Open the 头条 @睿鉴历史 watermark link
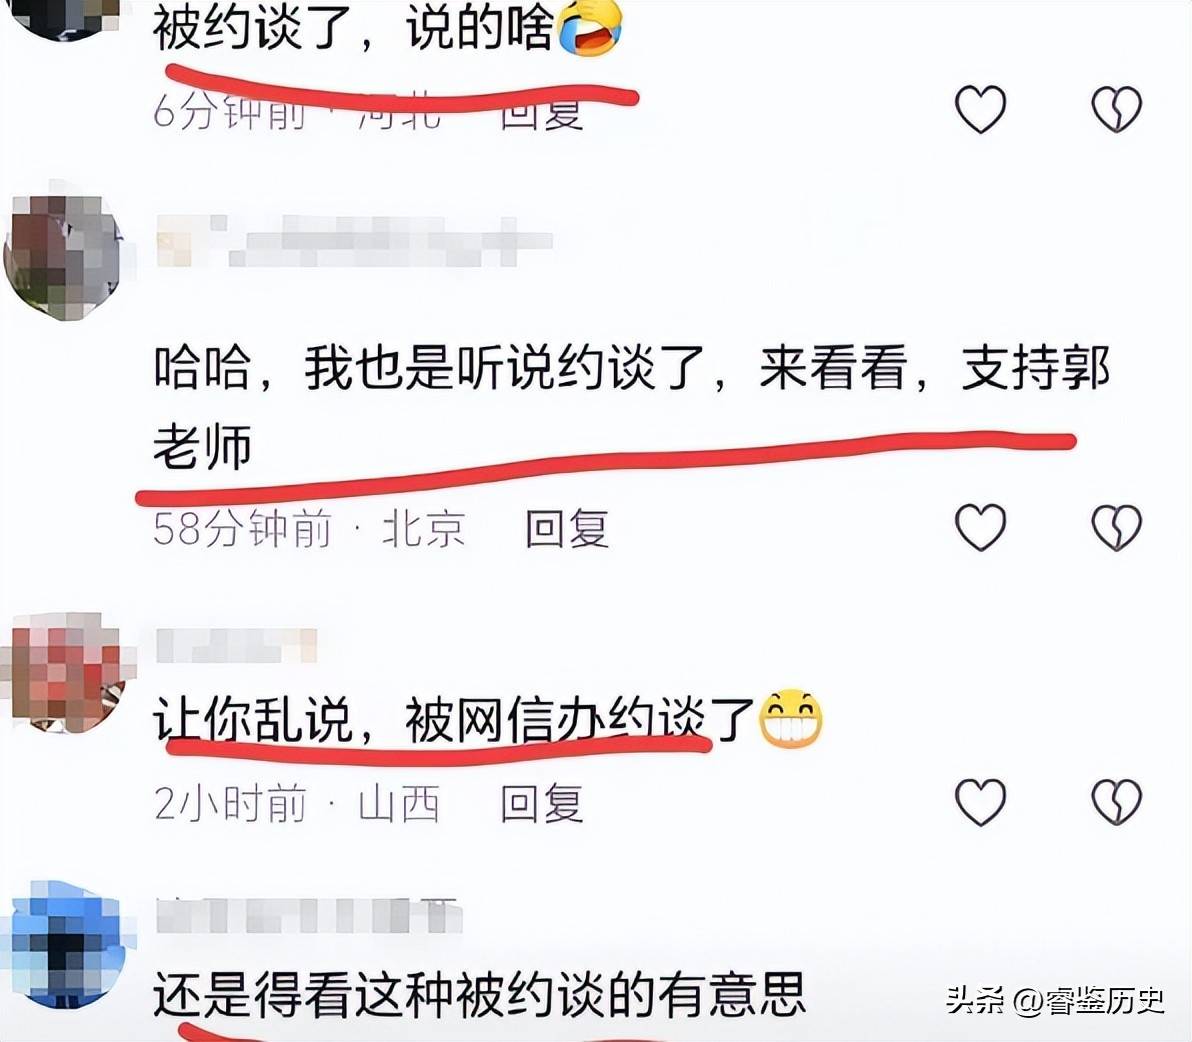Viewport: 1192px width, 1042px height. 1055,1001
